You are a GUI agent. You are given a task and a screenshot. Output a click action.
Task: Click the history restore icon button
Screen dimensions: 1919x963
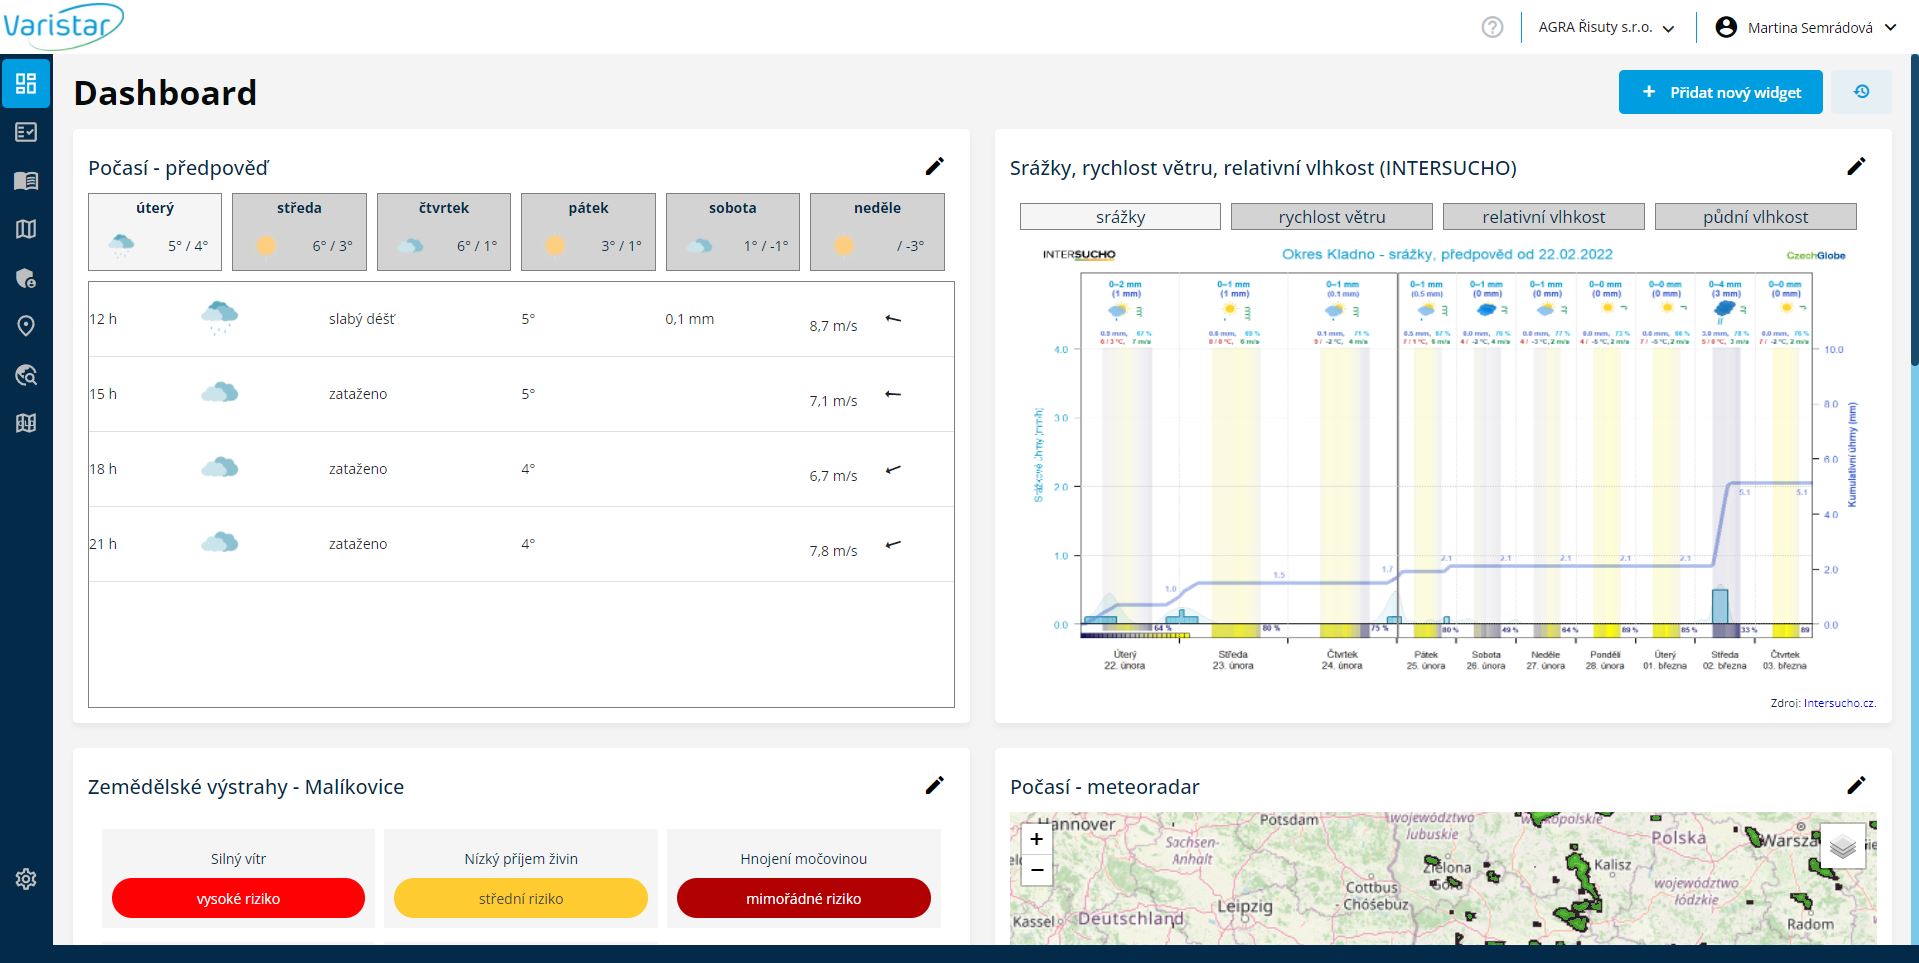pyautogui.click(x=1861, y=92)
